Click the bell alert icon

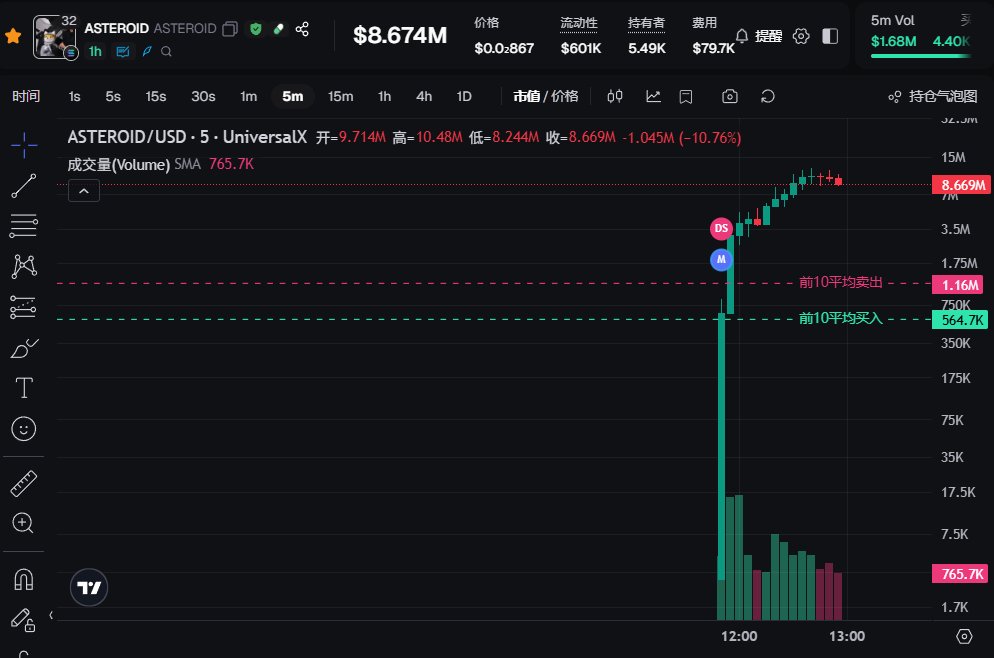pos(742,36)
